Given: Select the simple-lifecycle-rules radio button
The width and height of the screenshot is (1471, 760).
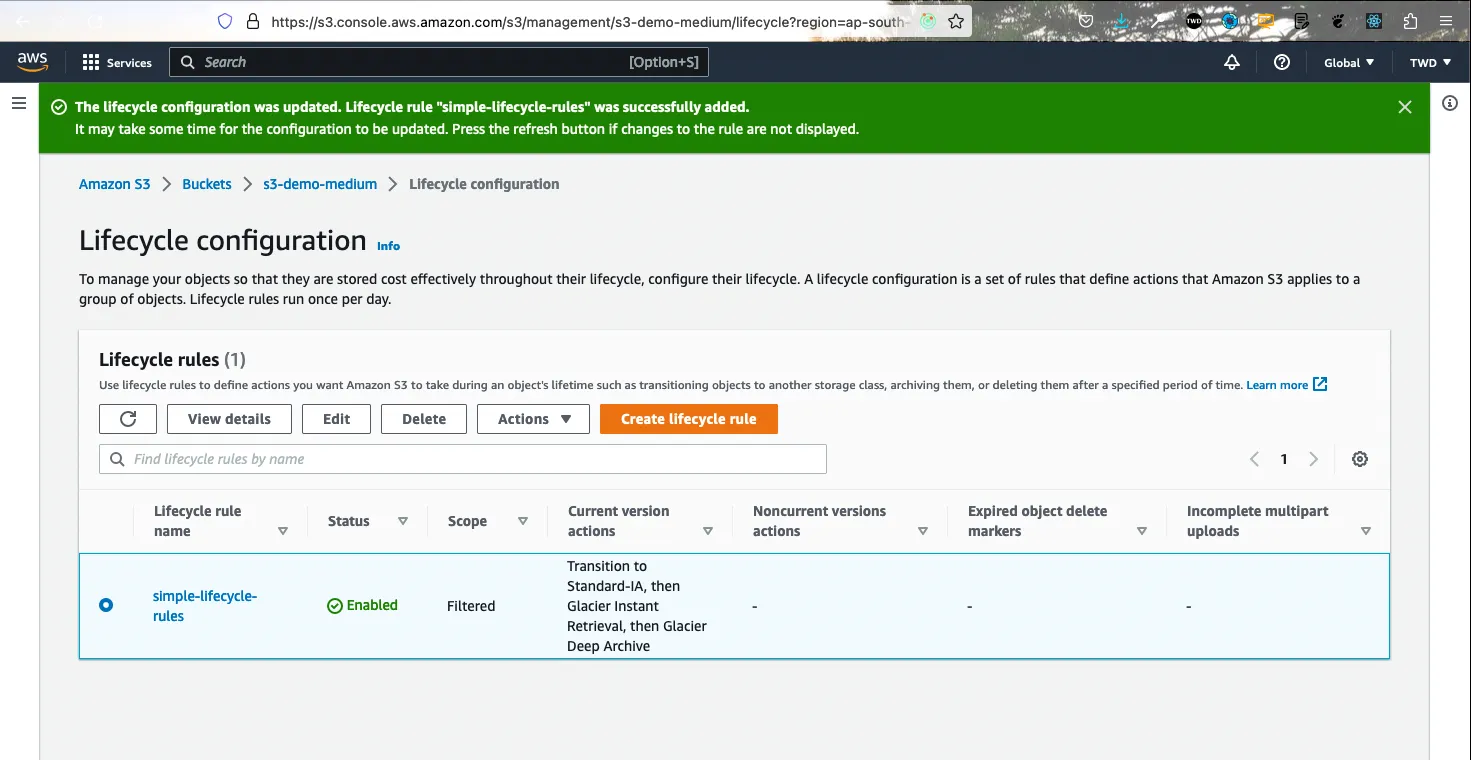Looking at the screenshot, I should pos(106,605).
